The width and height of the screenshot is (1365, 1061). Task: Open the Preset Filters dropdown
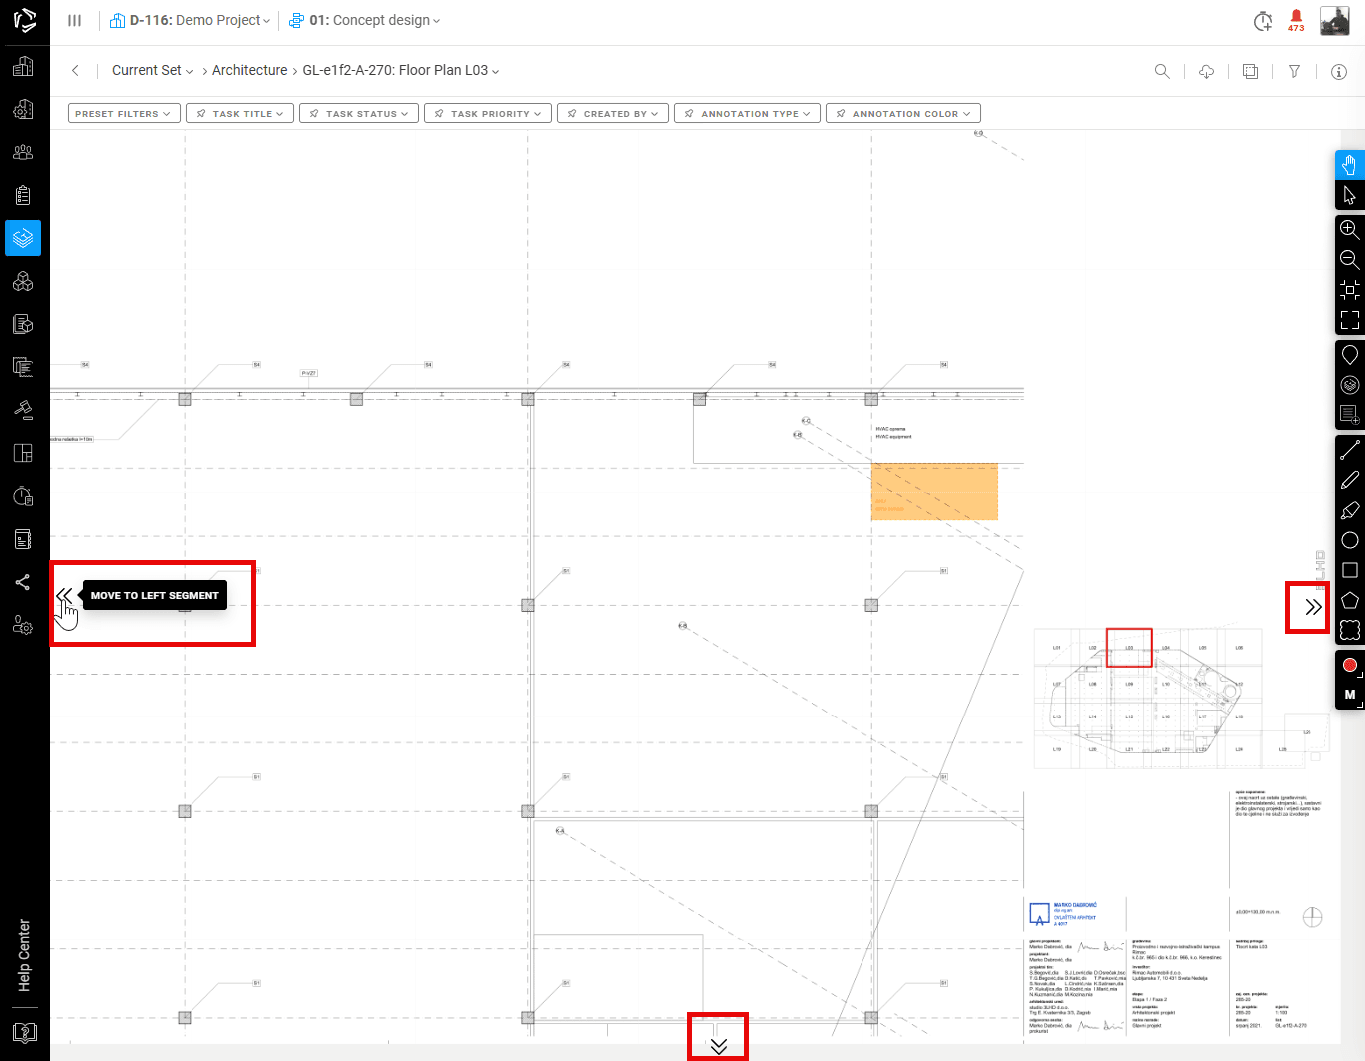[x=124, y=114]
